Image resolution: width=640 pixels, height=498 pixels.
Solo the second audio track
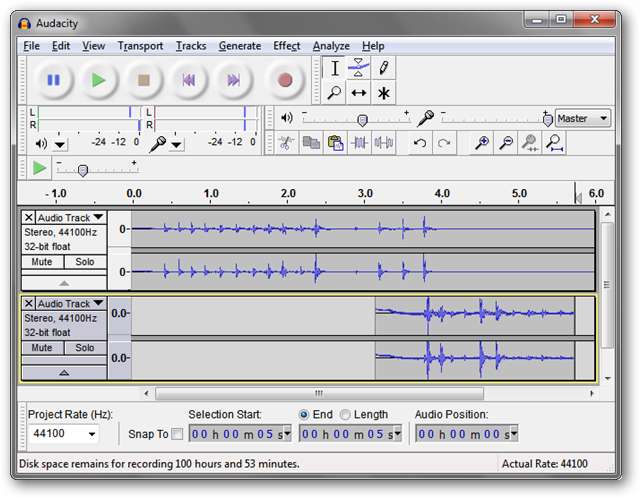tap(85, 348)
